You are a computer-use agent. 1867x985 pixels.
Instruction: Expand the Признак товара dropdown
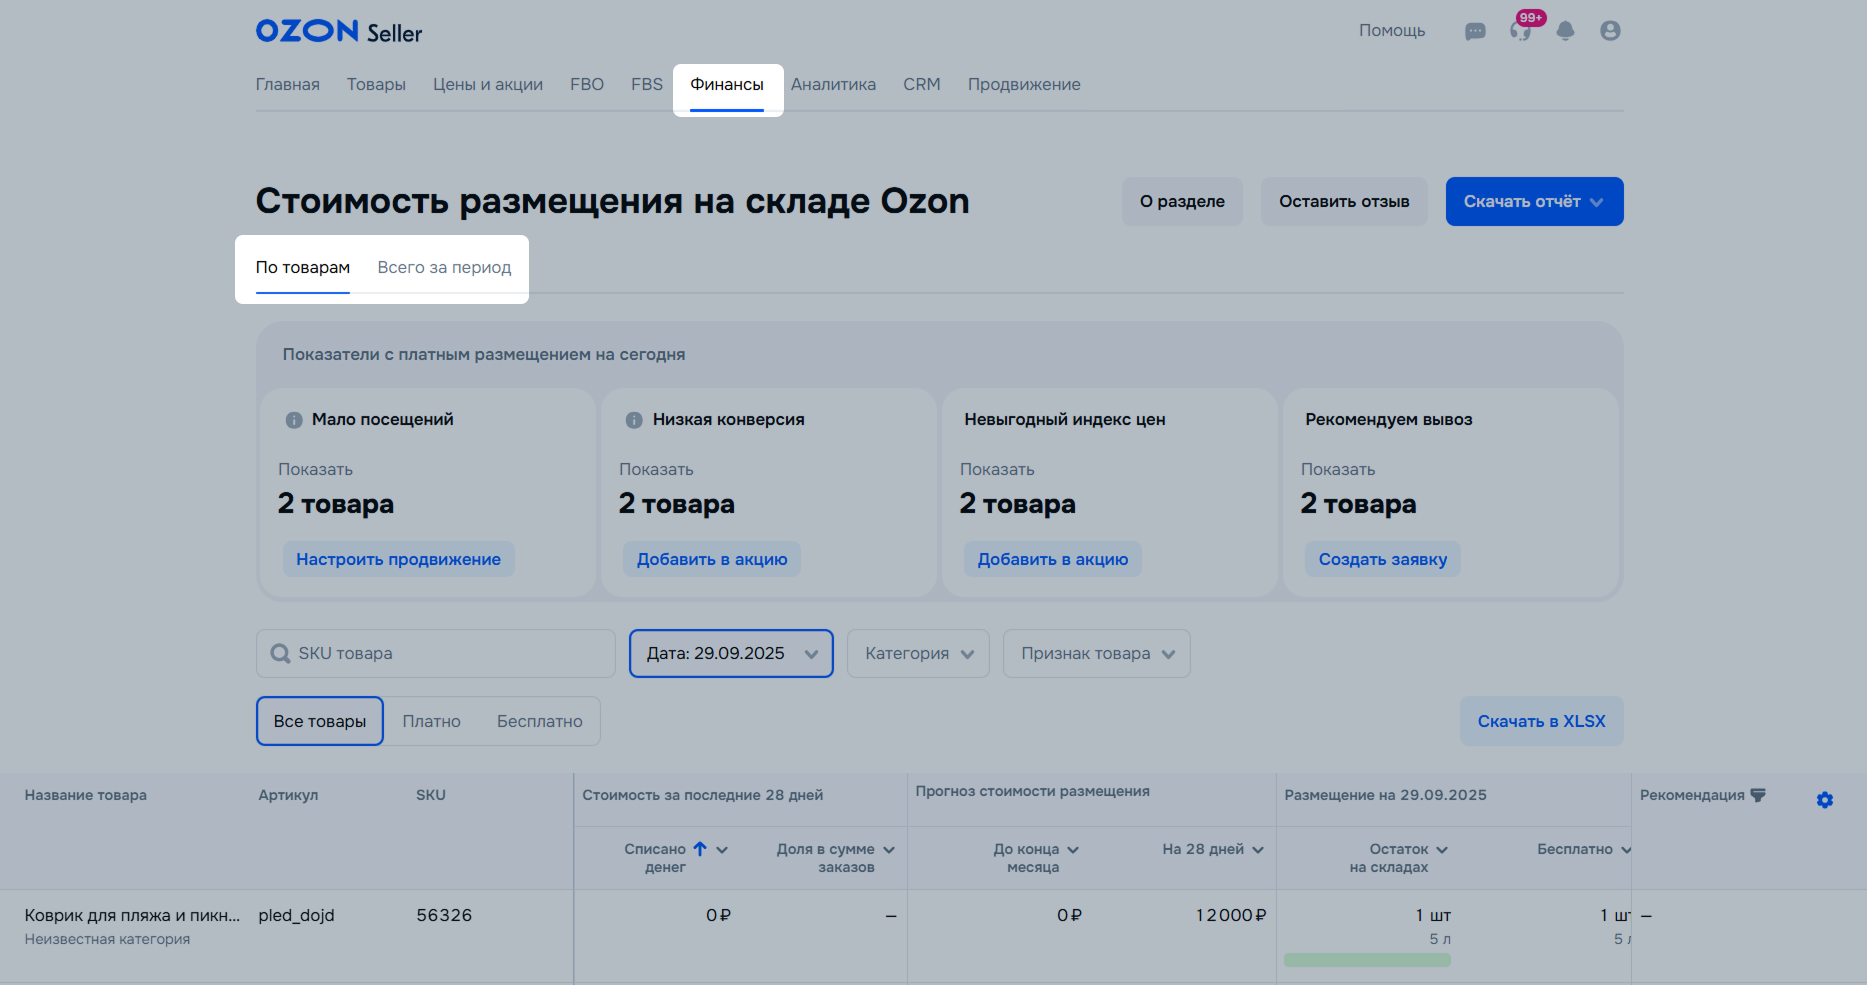pyautogui.click(x=1096, y=653)
